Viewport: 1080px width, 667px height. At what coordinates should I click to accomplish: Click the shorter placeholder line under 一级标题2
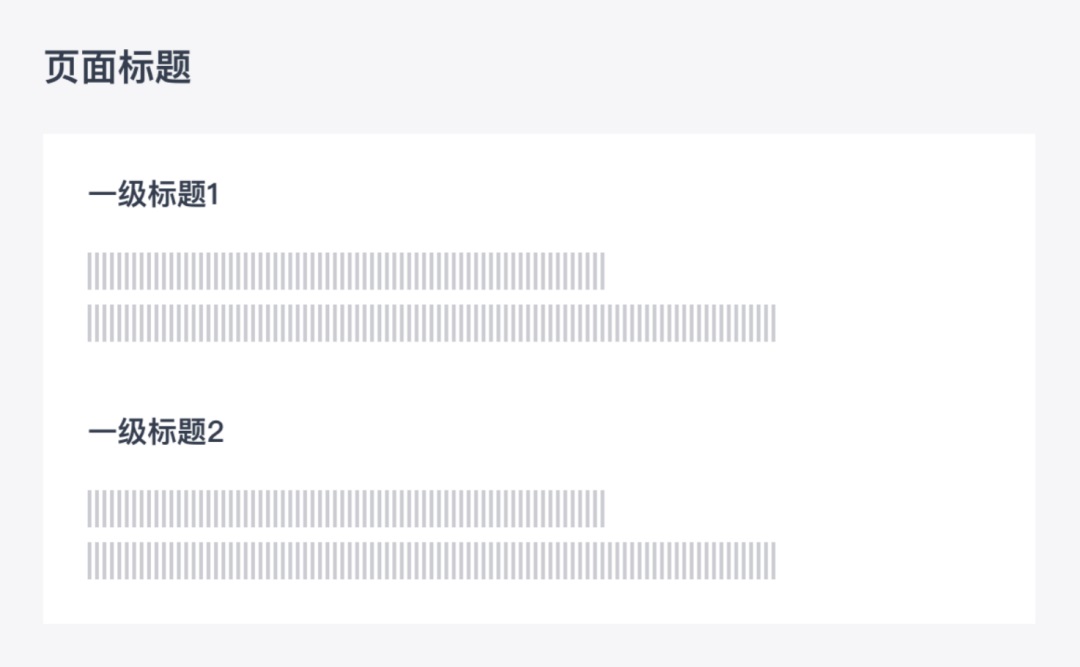point(346,509)
